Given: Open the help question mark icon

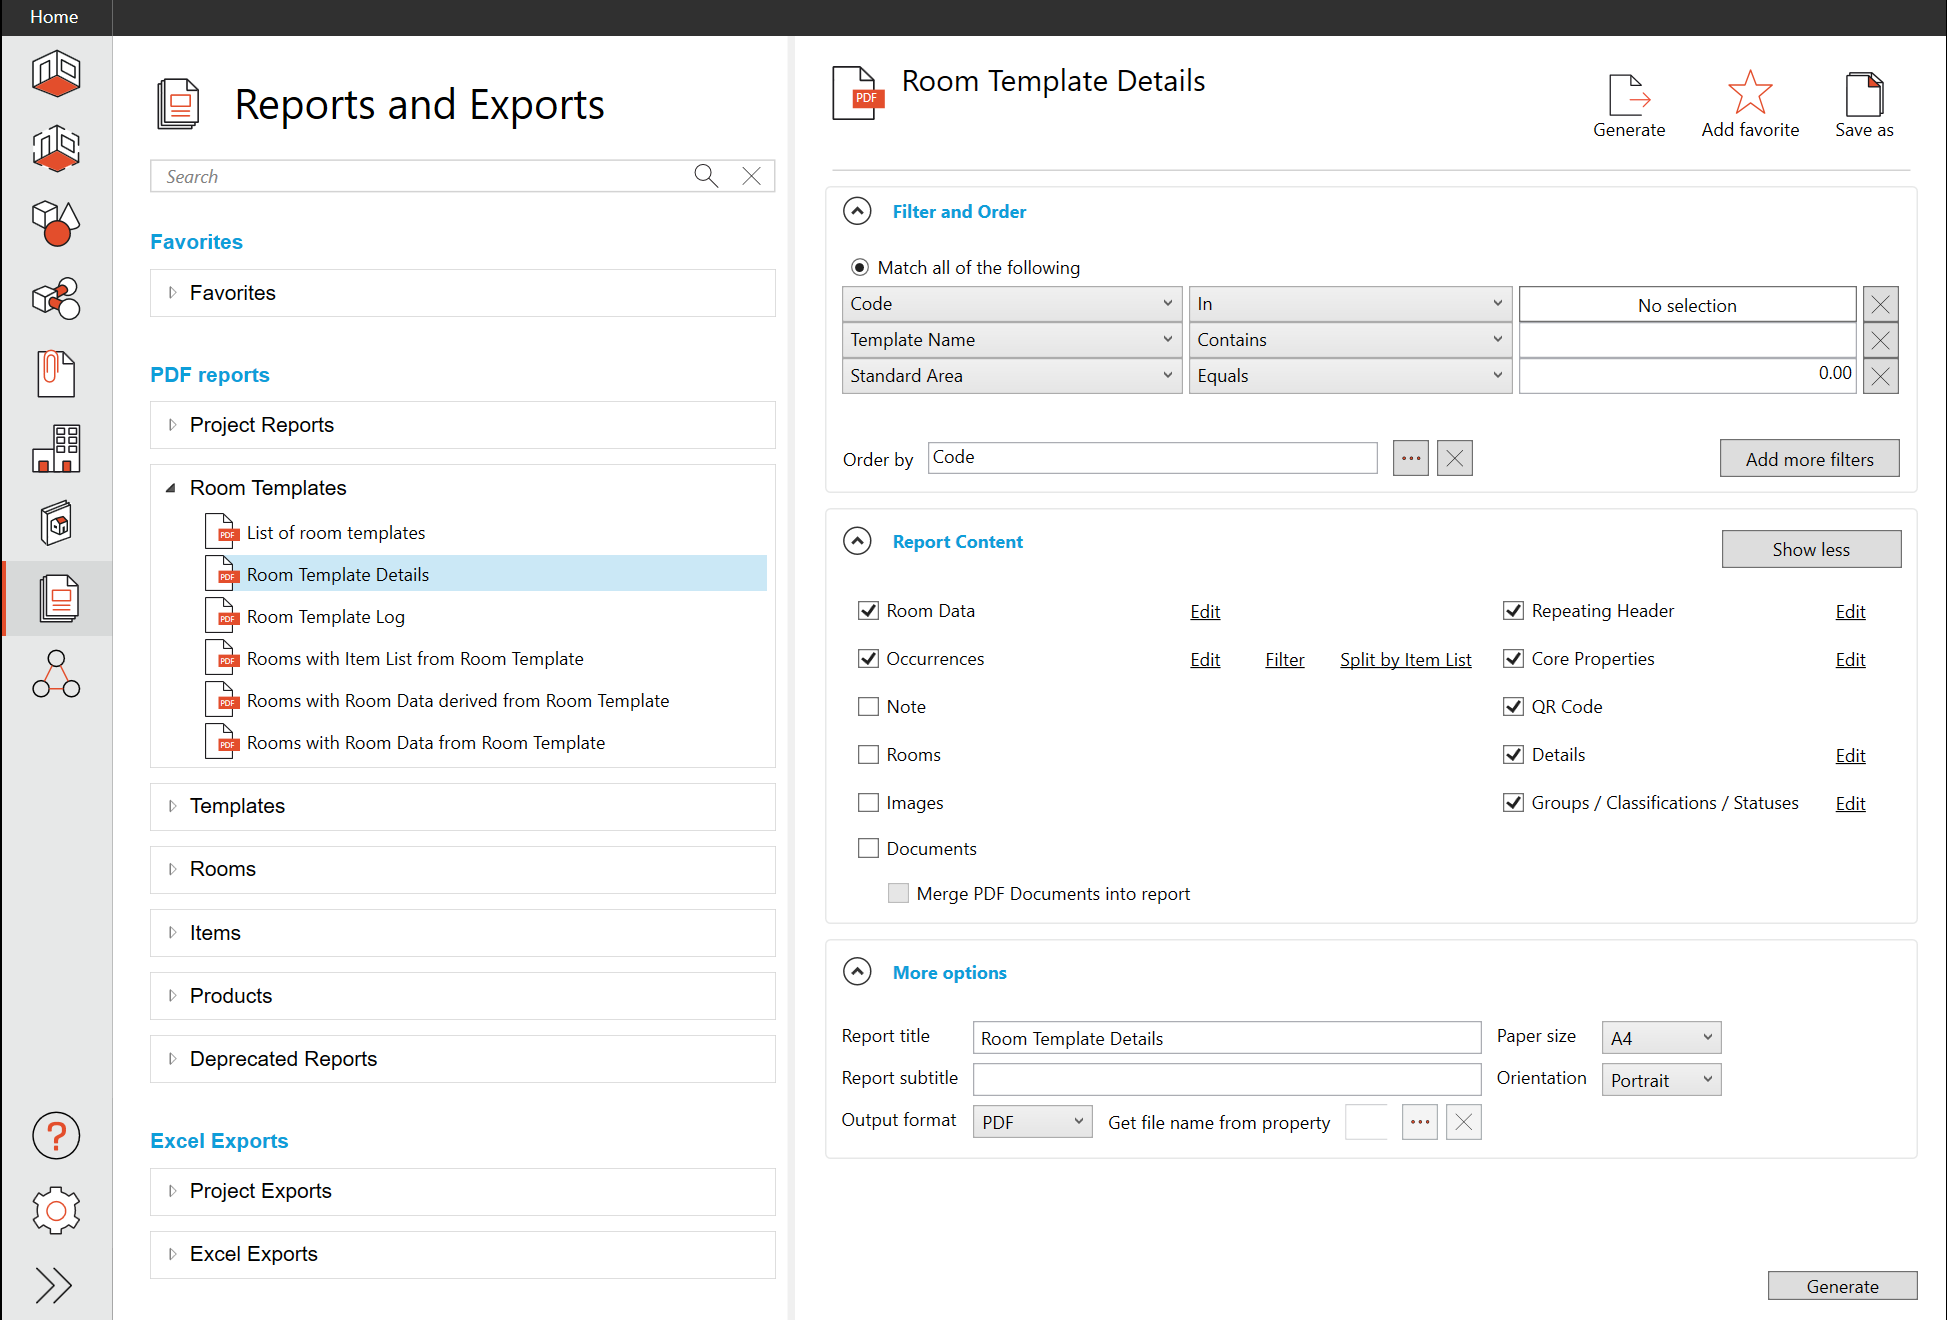Looking at the screenshot, I should [56, 1136].
